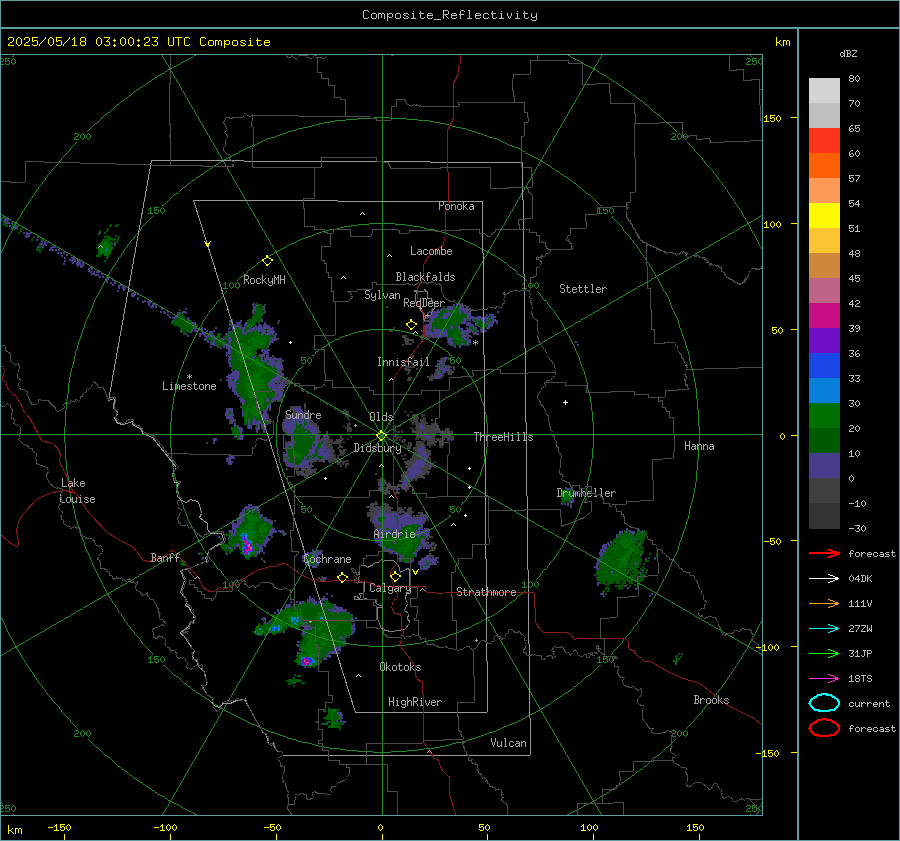The image size is (900, 841).
Task: Click the Airdrie label on the map
Action: tap(394, 534)
